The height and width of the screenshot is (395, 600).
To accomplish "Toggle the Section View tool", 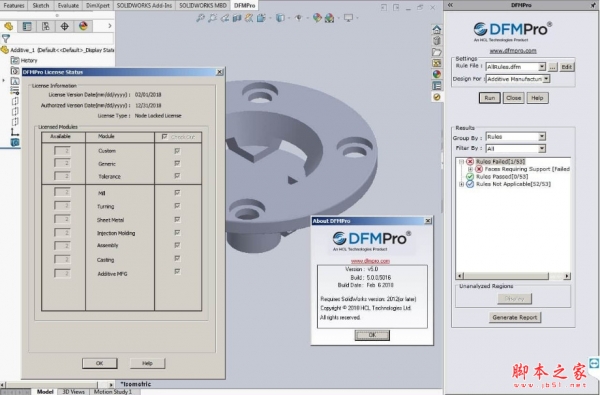I will pos(237,18).
